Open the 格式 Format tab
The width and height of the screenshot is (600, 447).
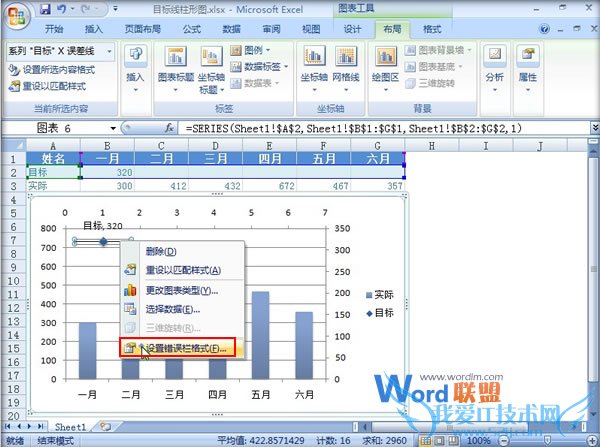(x=432, y=29)
